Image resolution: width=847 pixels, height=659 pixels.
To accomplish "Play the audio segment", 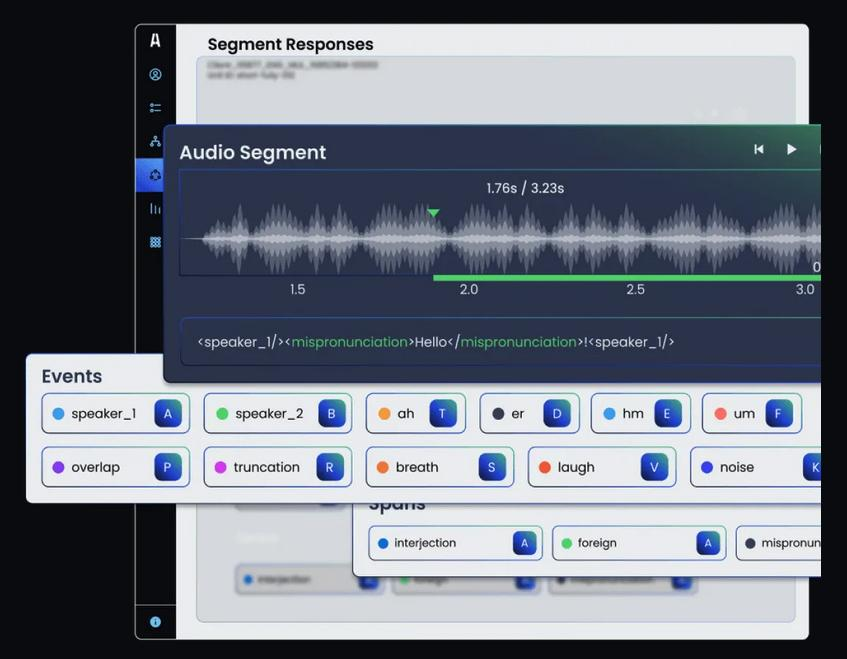I will click(791, 149).
